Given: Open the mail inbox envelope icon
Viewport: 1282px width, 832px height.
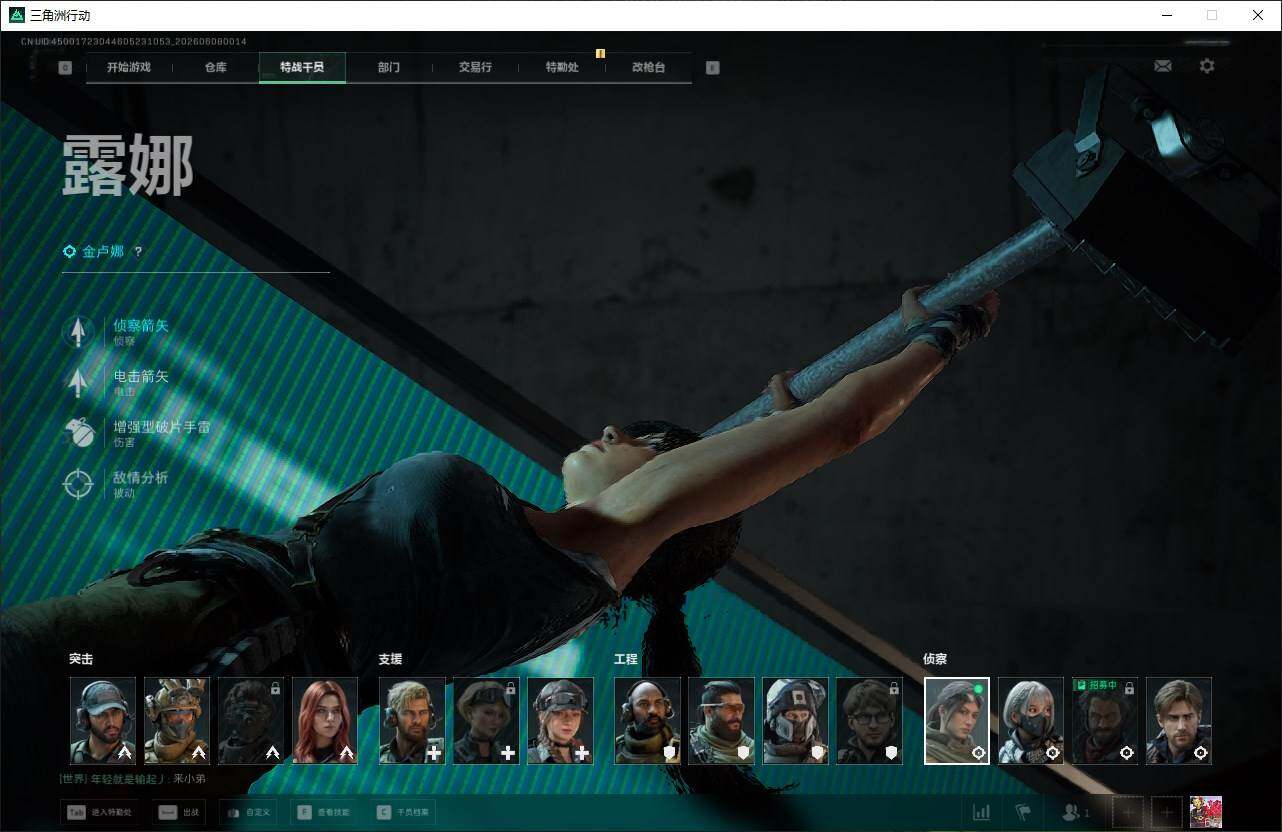Looking at the screenshot, I should pos(1163,66).
